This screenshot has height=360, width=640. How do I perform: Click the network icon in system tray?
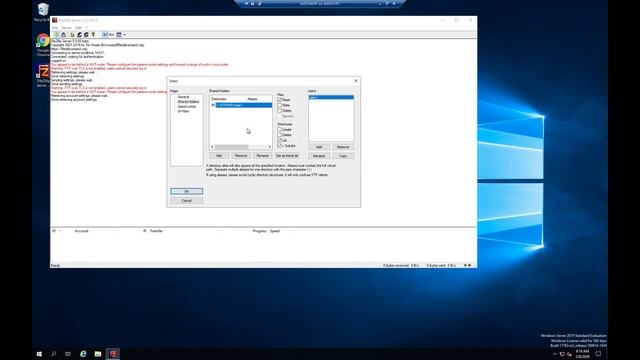coord(562,354)
